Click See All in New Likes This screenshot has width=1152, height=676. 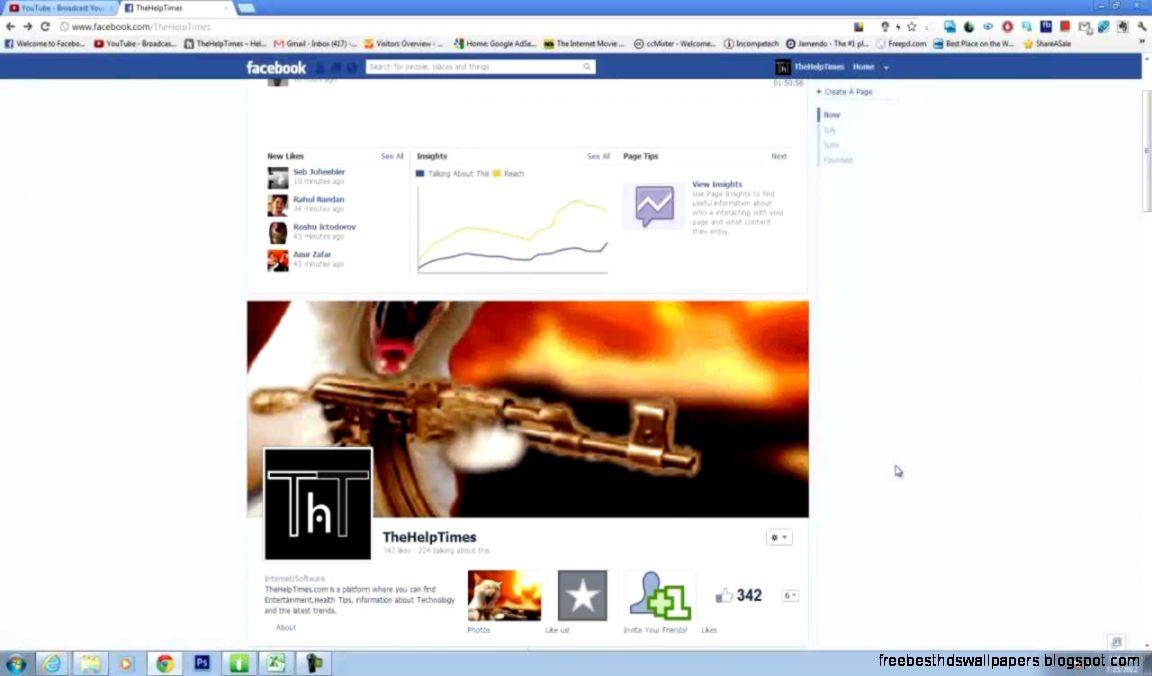tap(392, 157)
